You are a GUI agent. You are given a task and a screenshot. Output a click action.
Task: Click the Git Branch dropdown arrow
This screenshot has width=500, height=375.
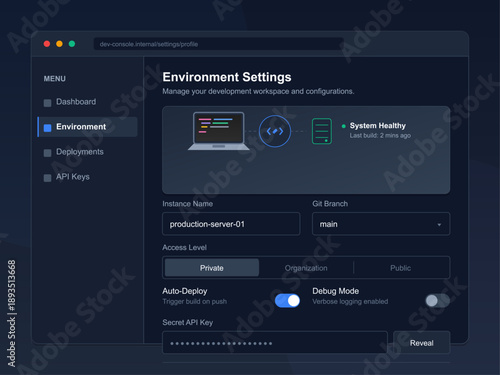[x=439, y=225]
